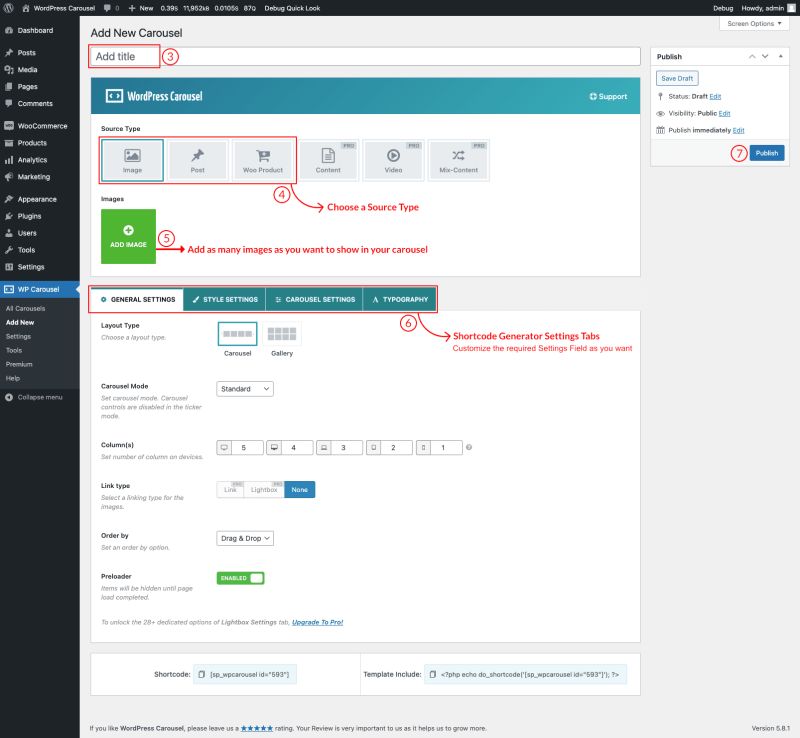Click the green Add Image button
The image size is (800, 738).
click(128, 238)
